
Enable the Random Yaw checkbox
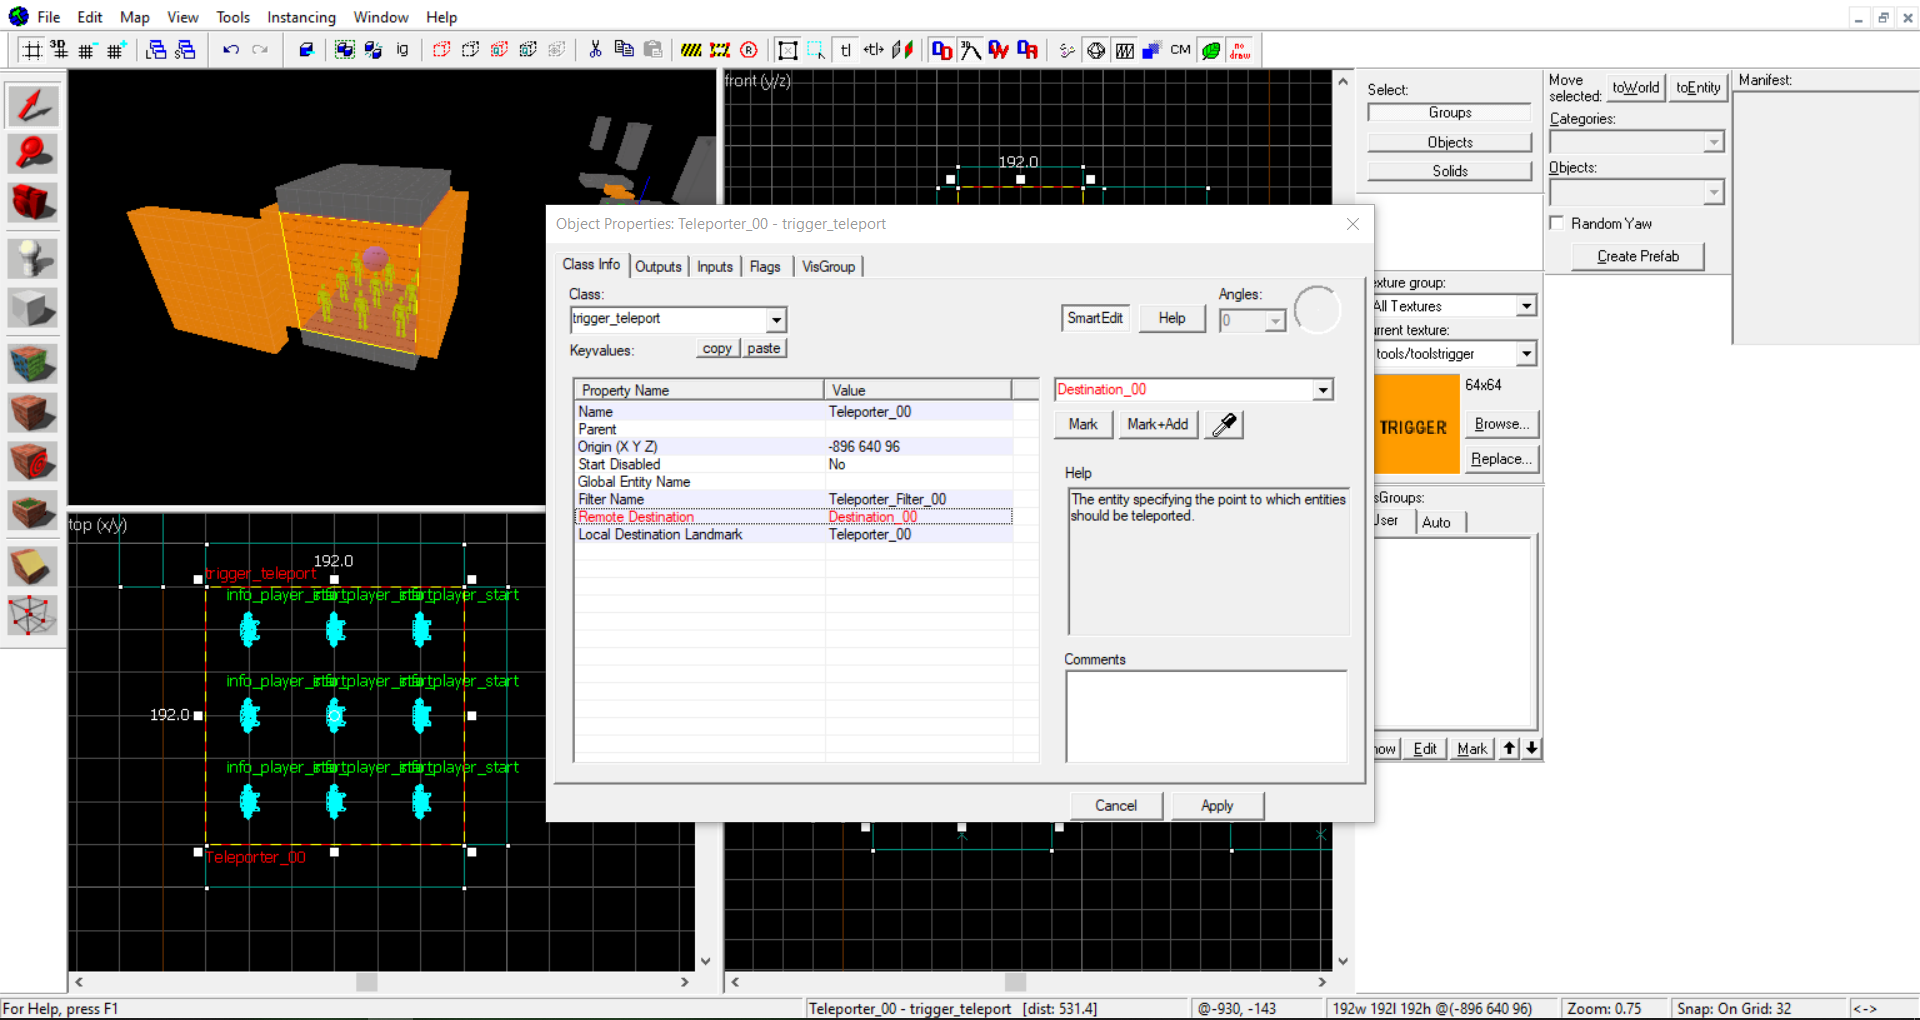tap(1557, 223)
